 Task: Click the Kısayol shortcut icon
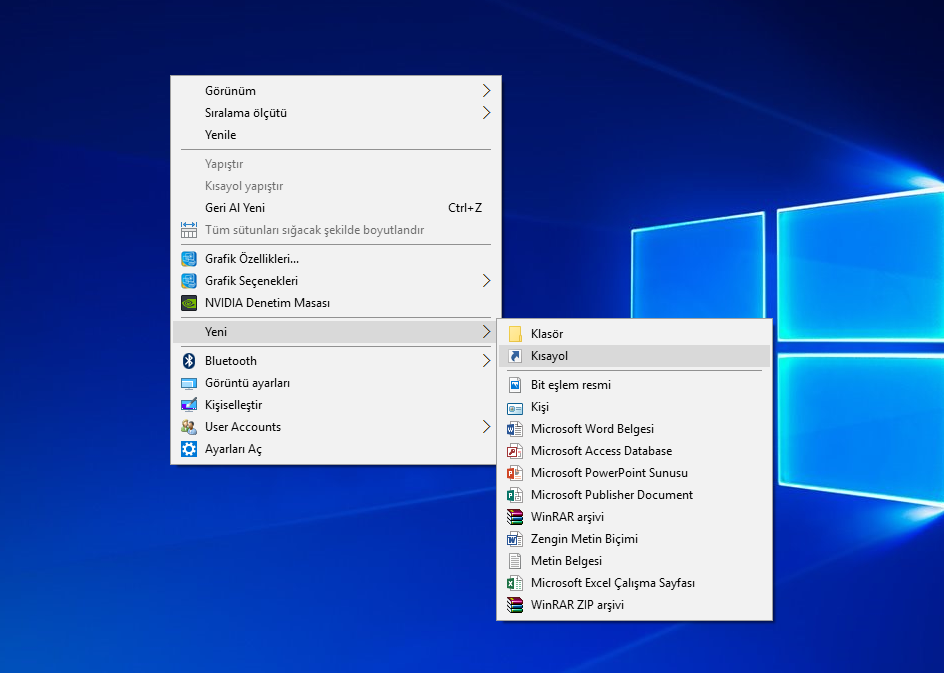coord(515,356)
